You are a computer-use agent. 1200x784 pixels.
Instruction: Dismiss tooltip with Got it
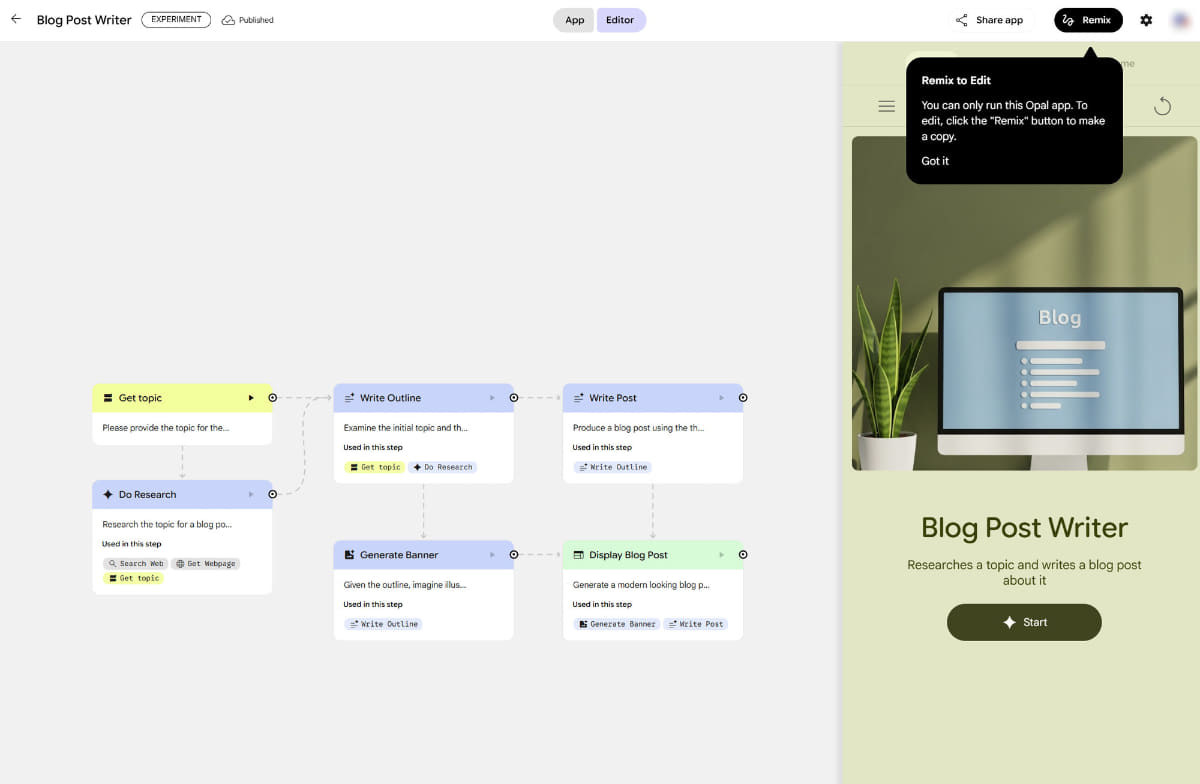(935, 161)
